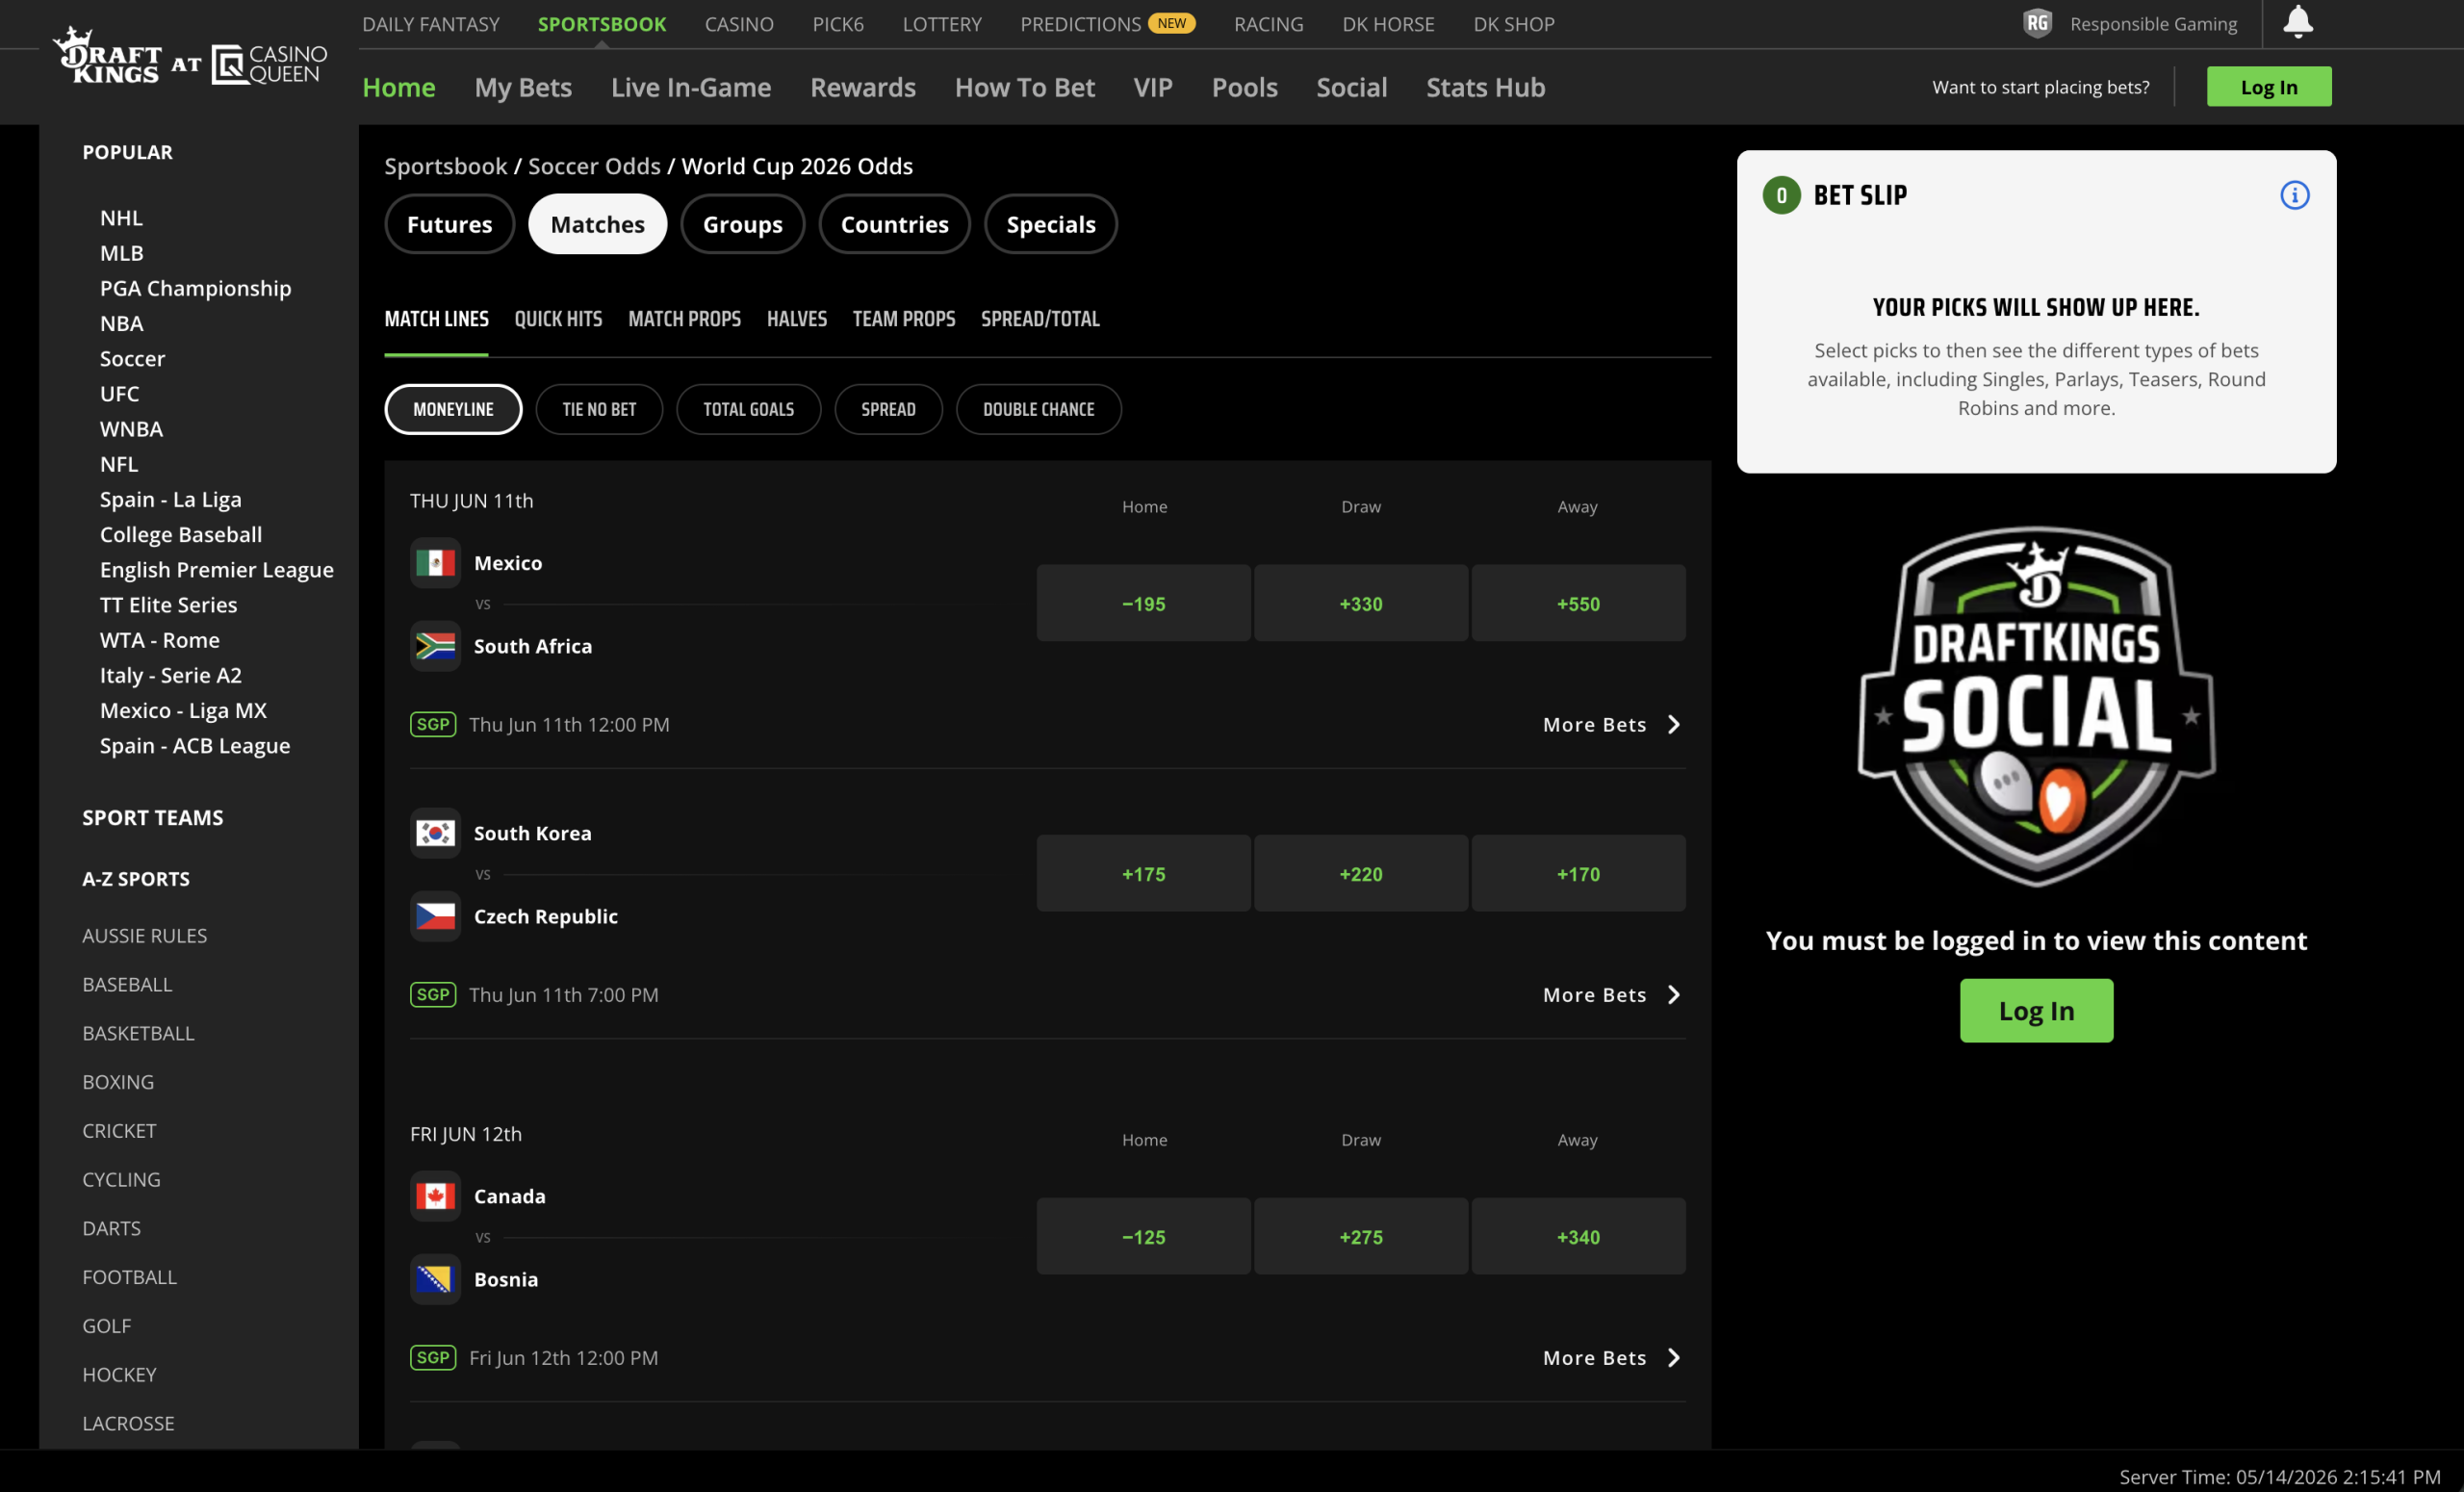
Task: Click the SGP badge for South Korea match
Action: click(433, 994)
